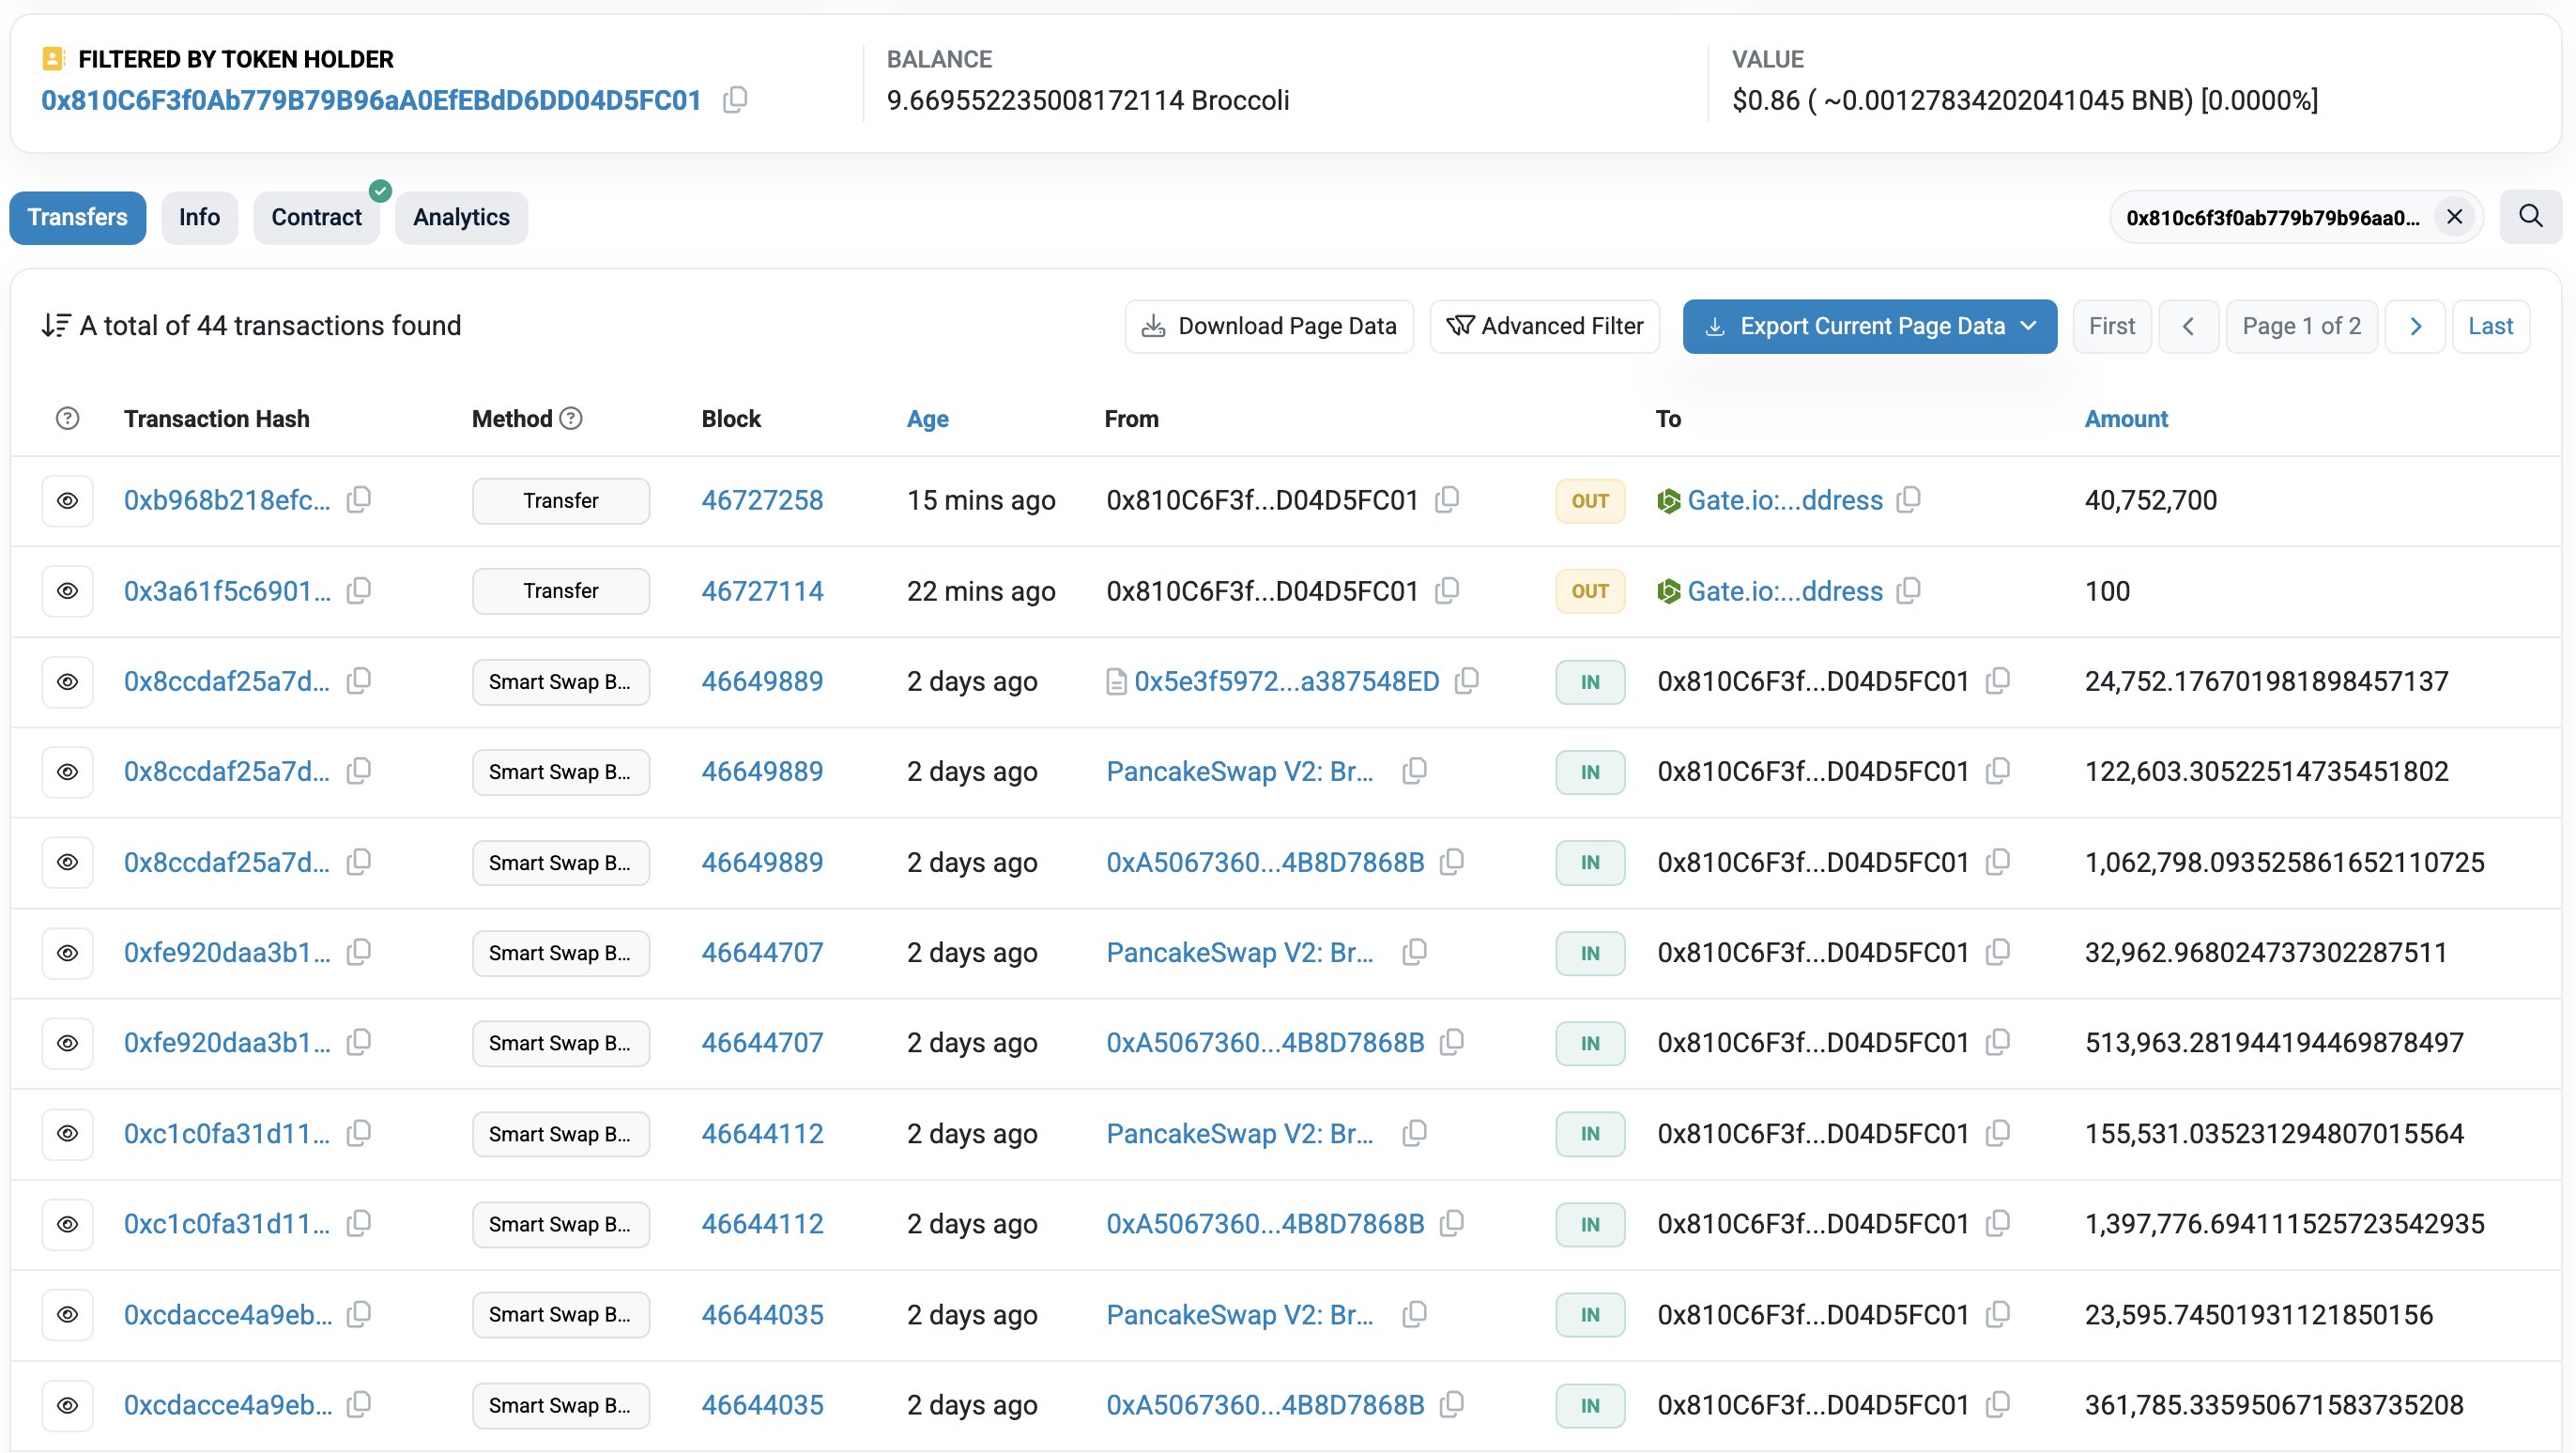Open the Analytics tab
This screenshot has width=2576, height=1453.
[462, 217]
